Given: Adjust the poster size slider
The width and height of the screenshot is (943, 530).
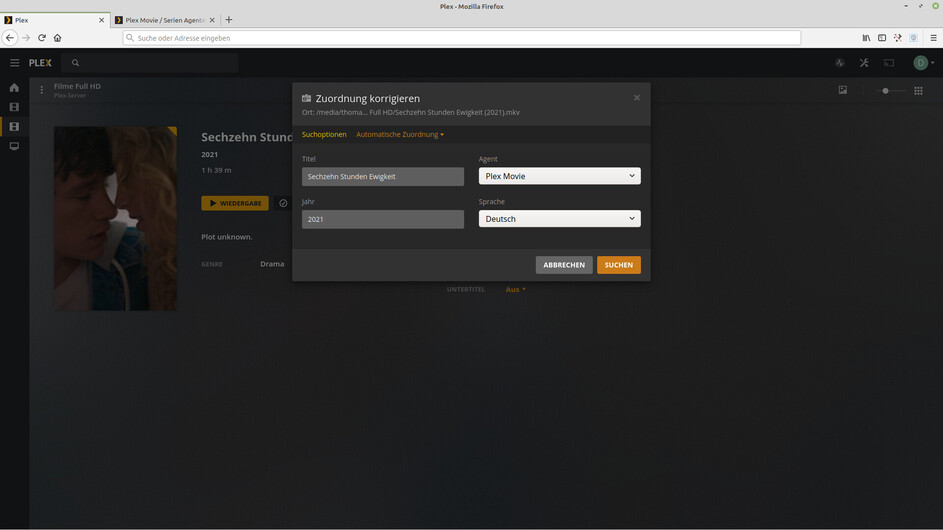Looking at the screenshot, I should point(885,91).
